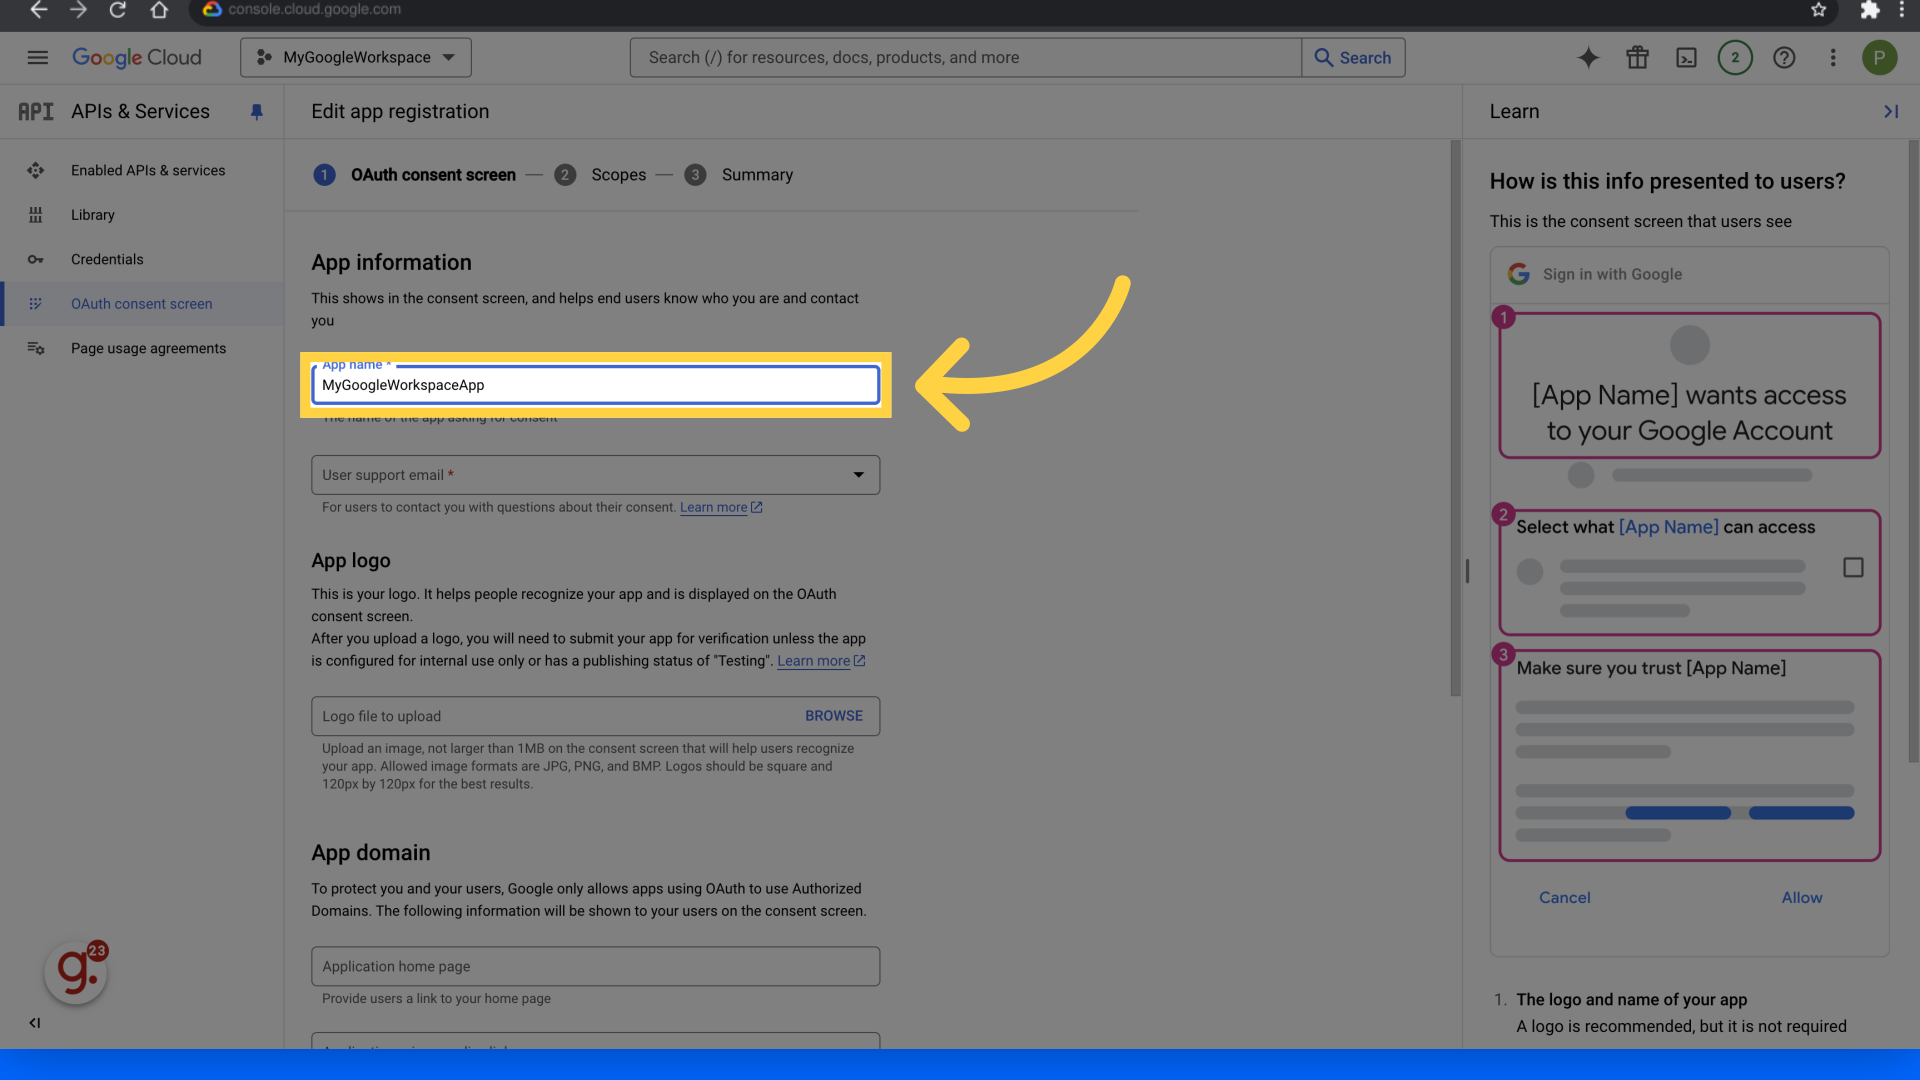Screen dimensions: 1920x1080
Task: Click Cancel in the consent preview
Action: [x=1564, y=898]
